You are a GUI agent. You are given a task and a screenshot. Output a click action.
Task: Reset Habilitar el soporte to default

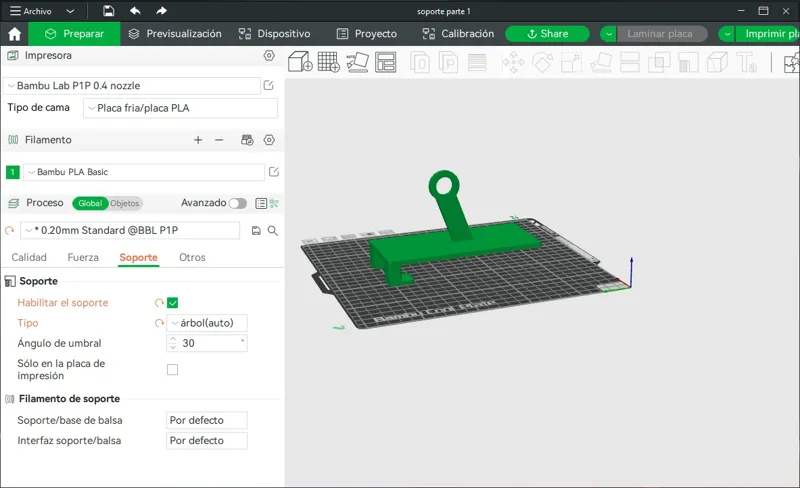(159, 303)
